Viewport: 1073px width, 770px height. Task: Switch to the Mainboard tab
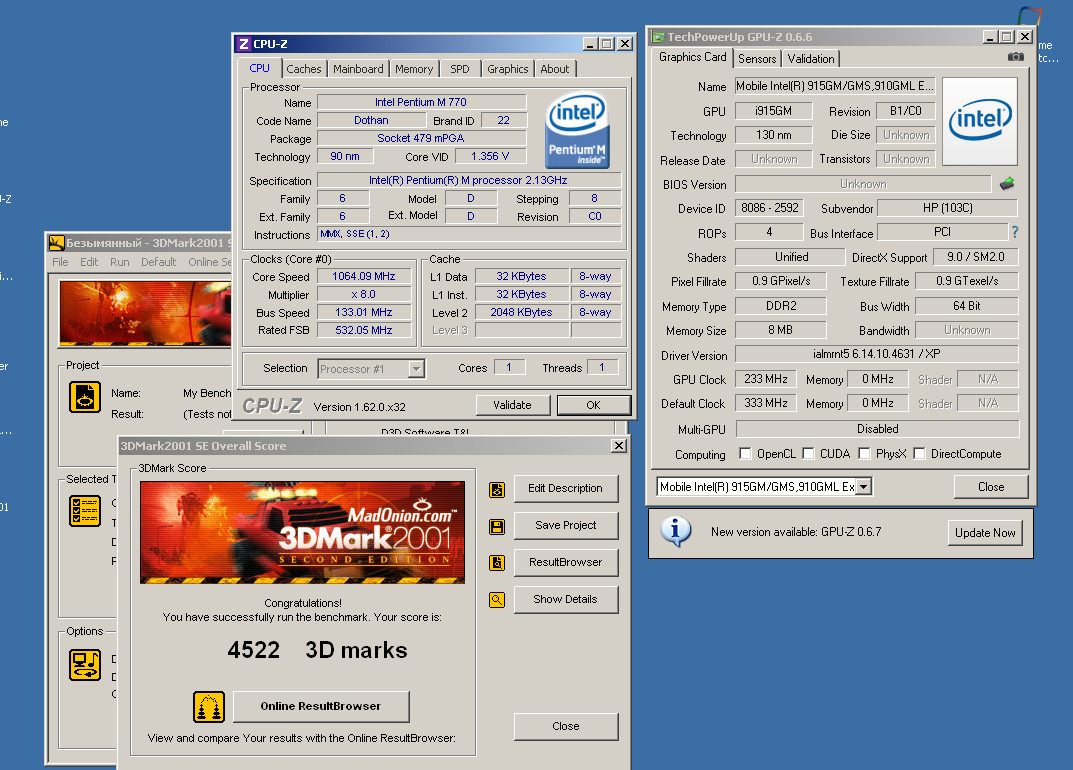[358, 69]
